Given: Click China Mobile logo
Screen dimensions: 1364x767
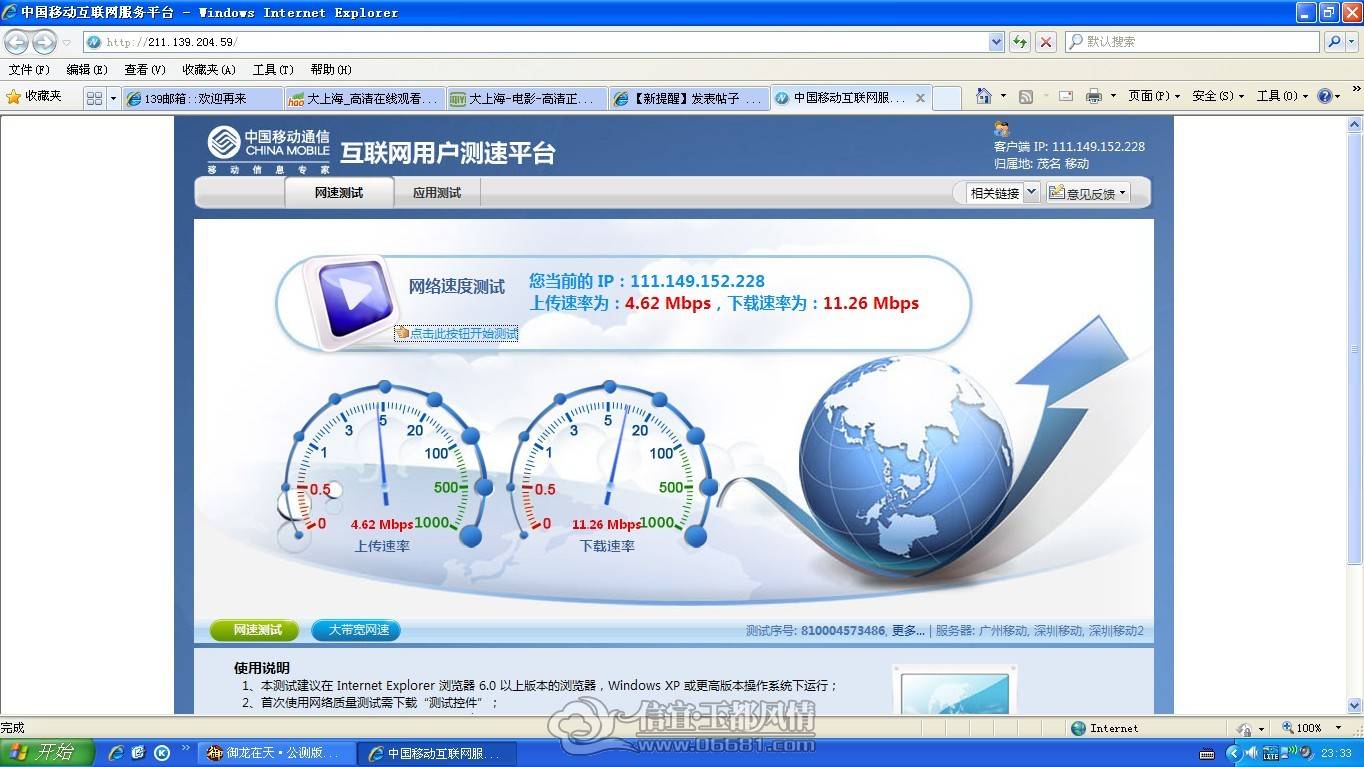Looking at the screenshot, I should [268, 148].
